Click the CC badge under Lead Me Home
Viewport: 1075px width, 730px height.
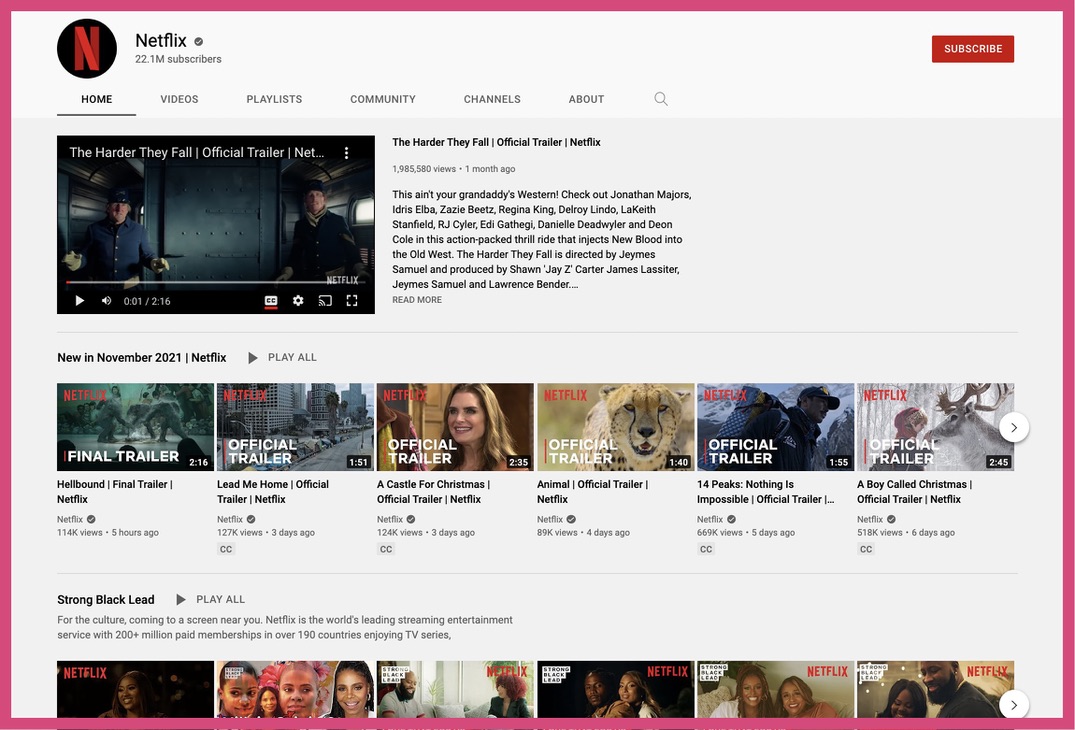(x=226, y=549)
